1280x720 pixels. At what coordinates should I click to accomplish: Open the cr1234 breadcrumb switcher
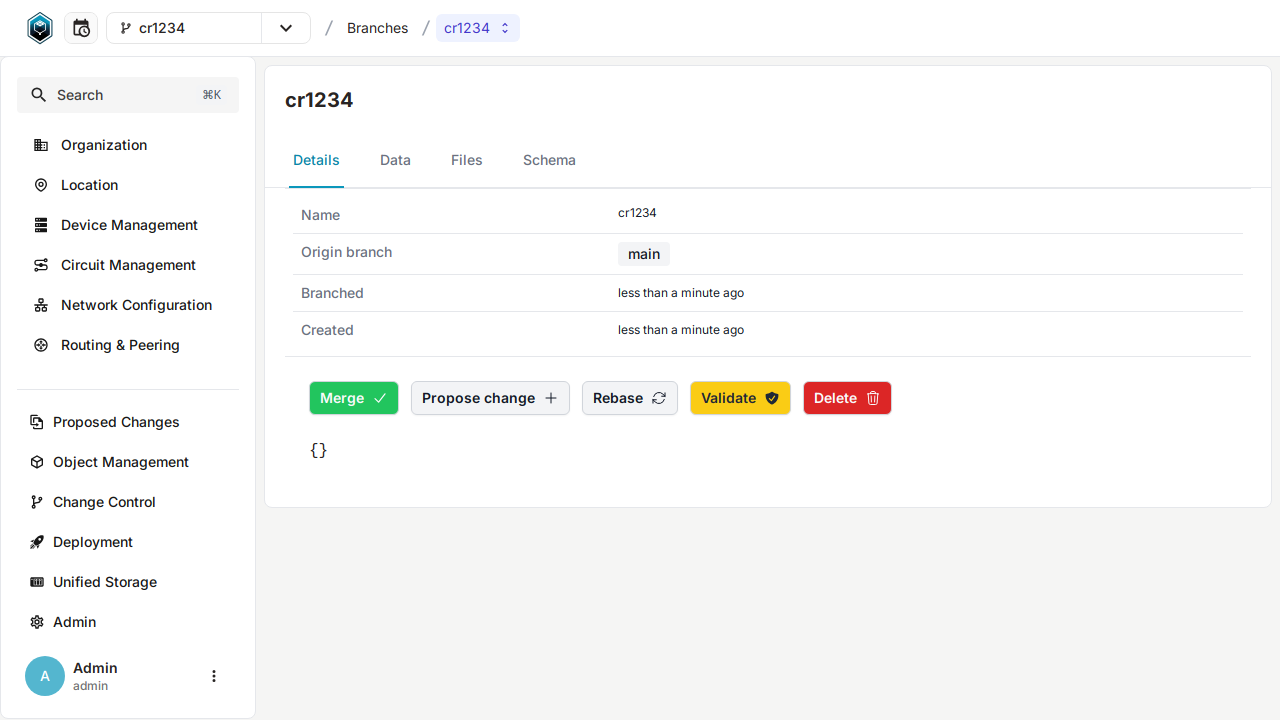(x=477, y=28)
